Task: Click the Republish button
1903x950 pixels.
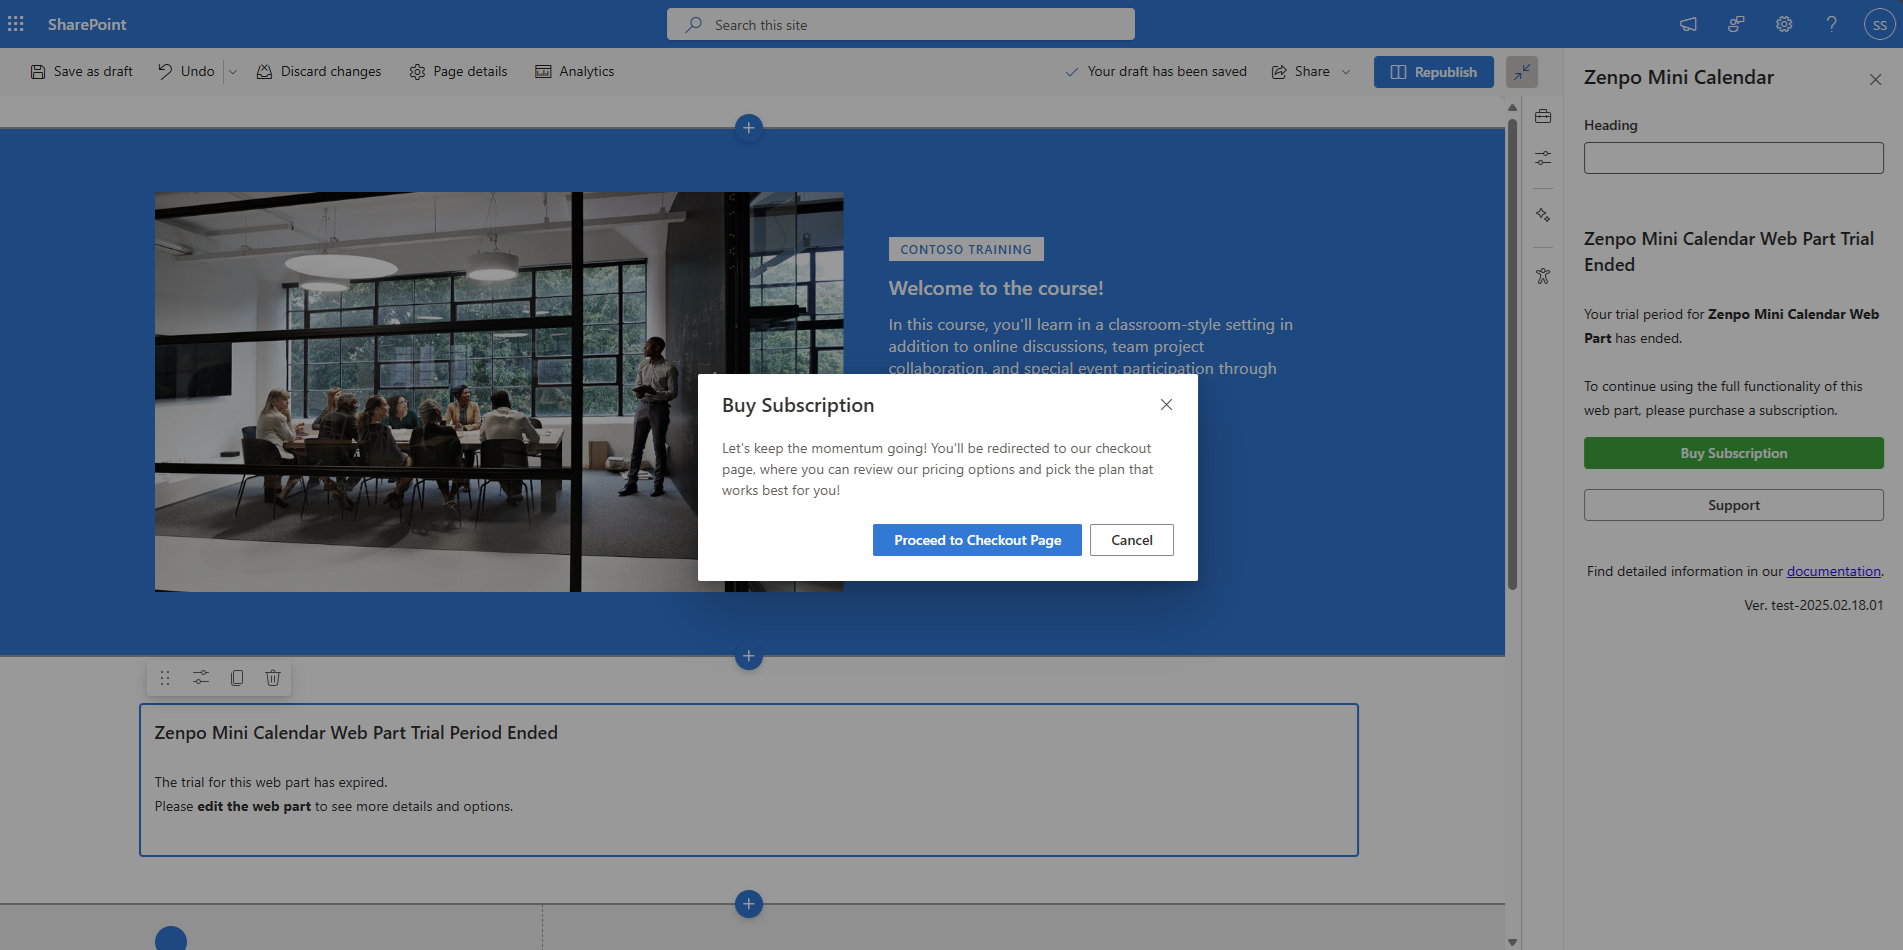Action: click(x=1433, y=72)
